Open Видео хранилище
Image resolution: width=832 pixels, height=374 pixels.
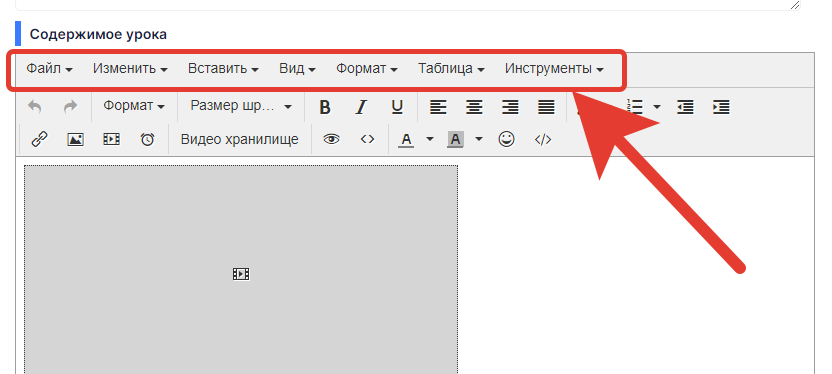pyautogui.click(x=240, y=140)
